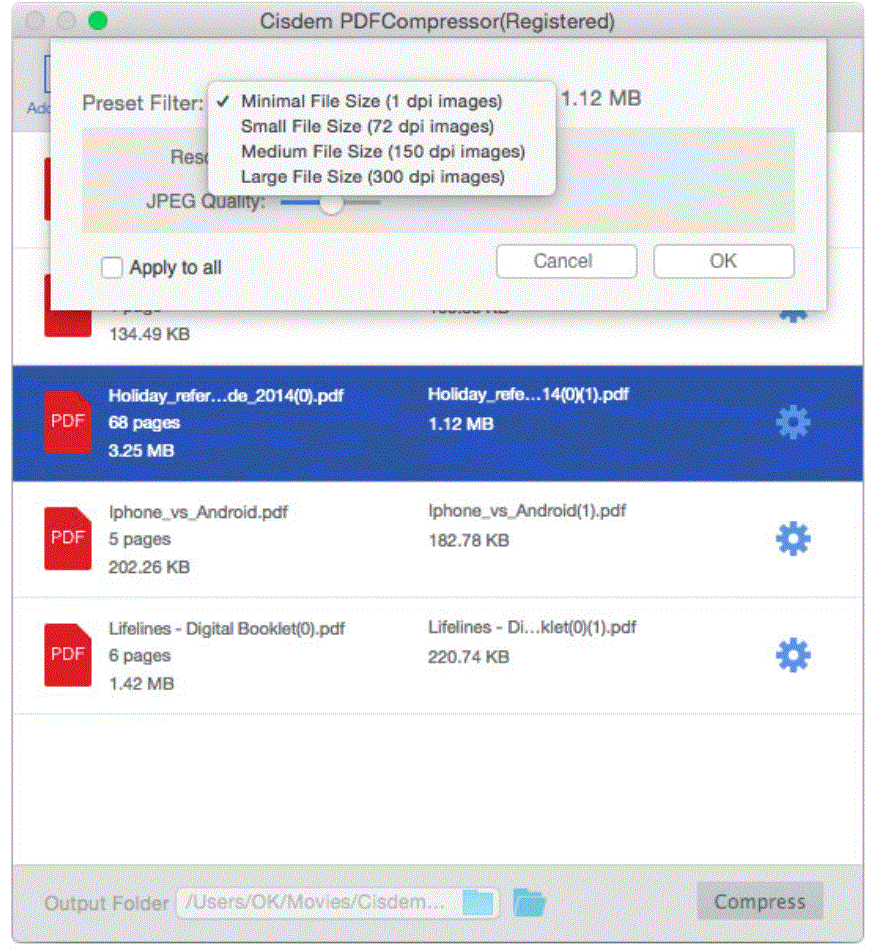This screenshot has height=951, width=887.
Task: Confirm settings with OK button
Action: [723, 261]
